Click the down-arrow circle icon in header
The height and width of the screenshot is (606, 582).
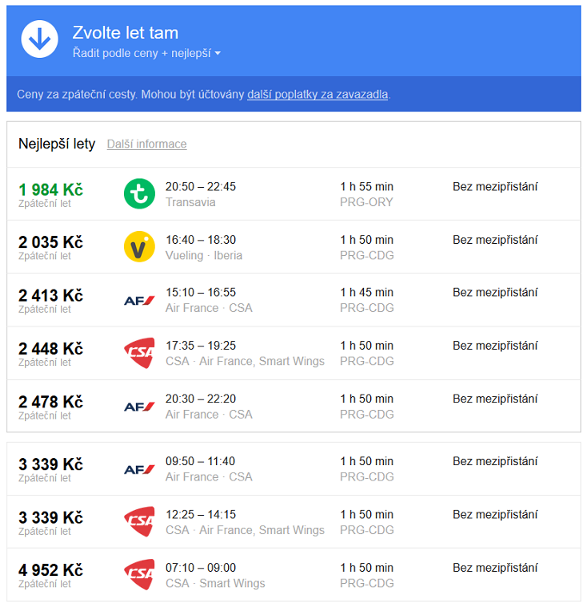[39, 39]
